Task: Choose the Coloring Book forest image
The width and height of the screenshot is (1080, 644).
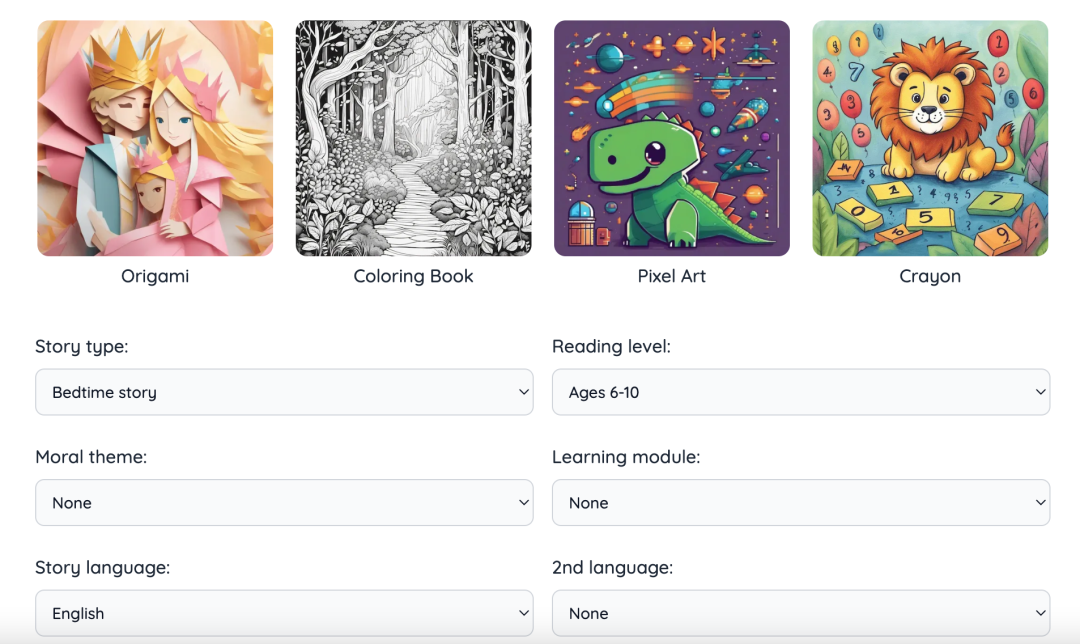Action: 413,138
